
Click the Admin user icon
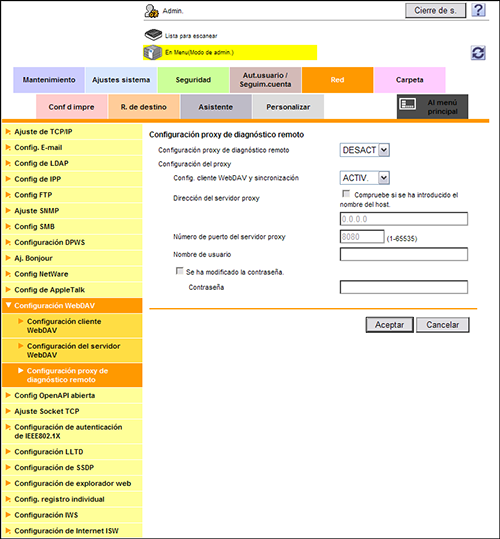click(151, 11)
